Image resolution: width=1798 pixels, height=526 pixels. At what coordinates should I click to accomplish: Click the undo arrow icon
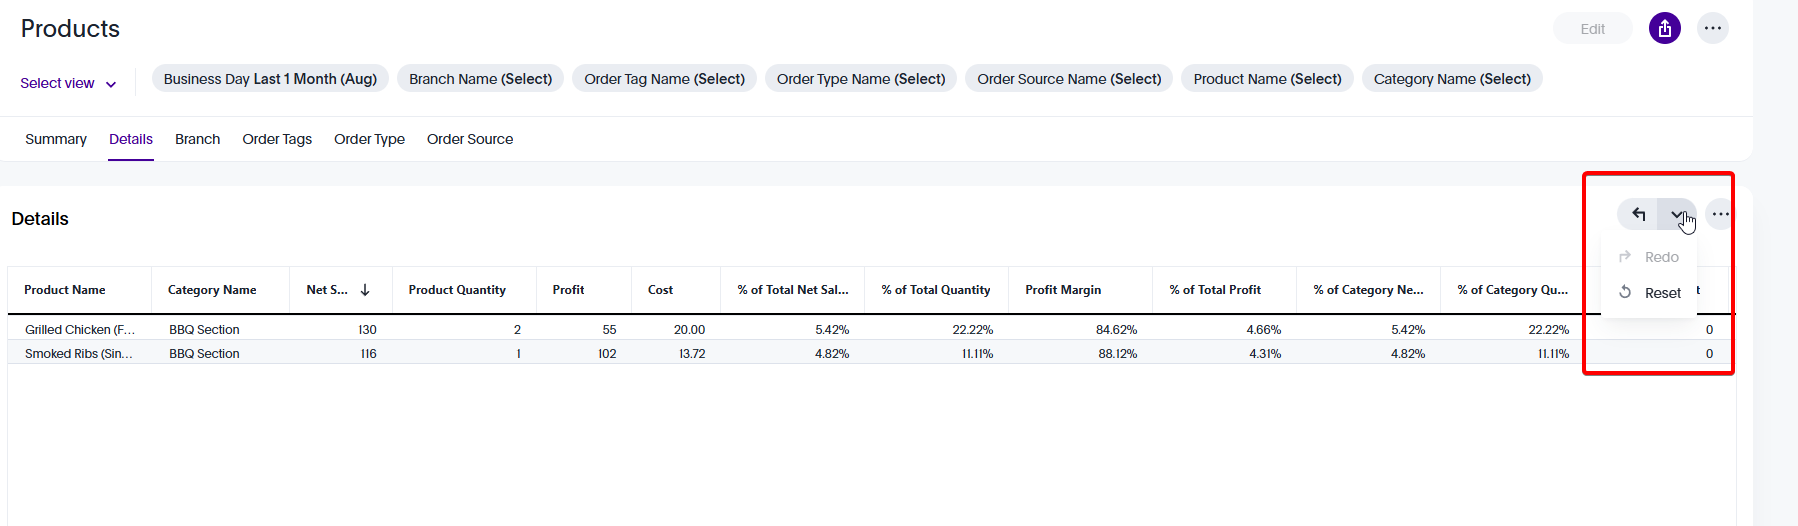pos(1638,214)
